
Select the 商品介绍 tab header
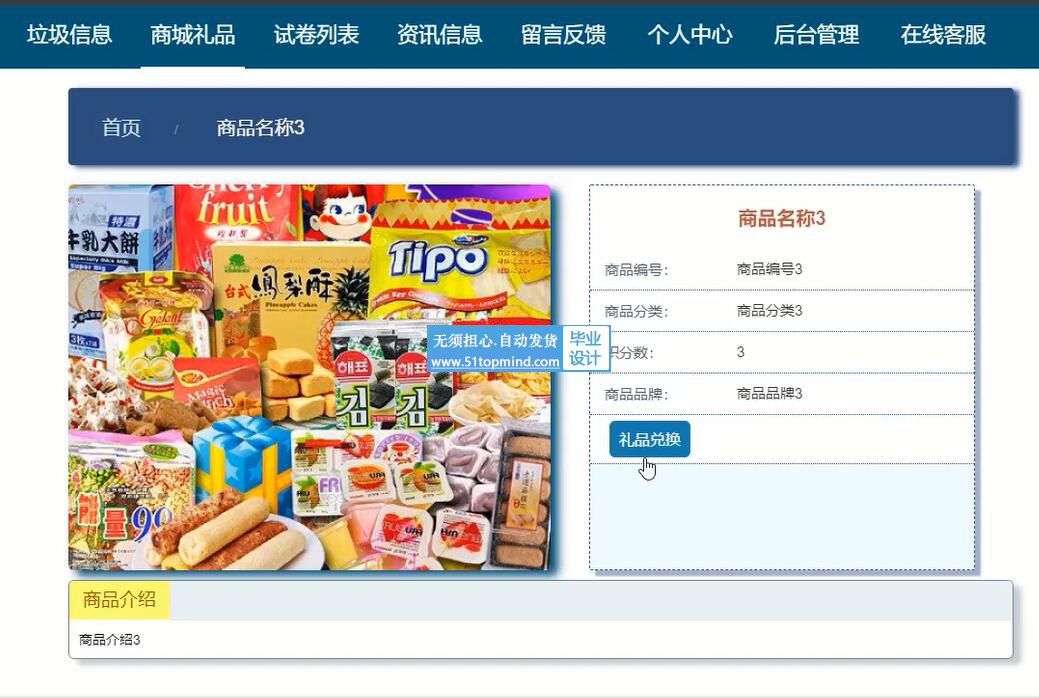pos(119,600)
